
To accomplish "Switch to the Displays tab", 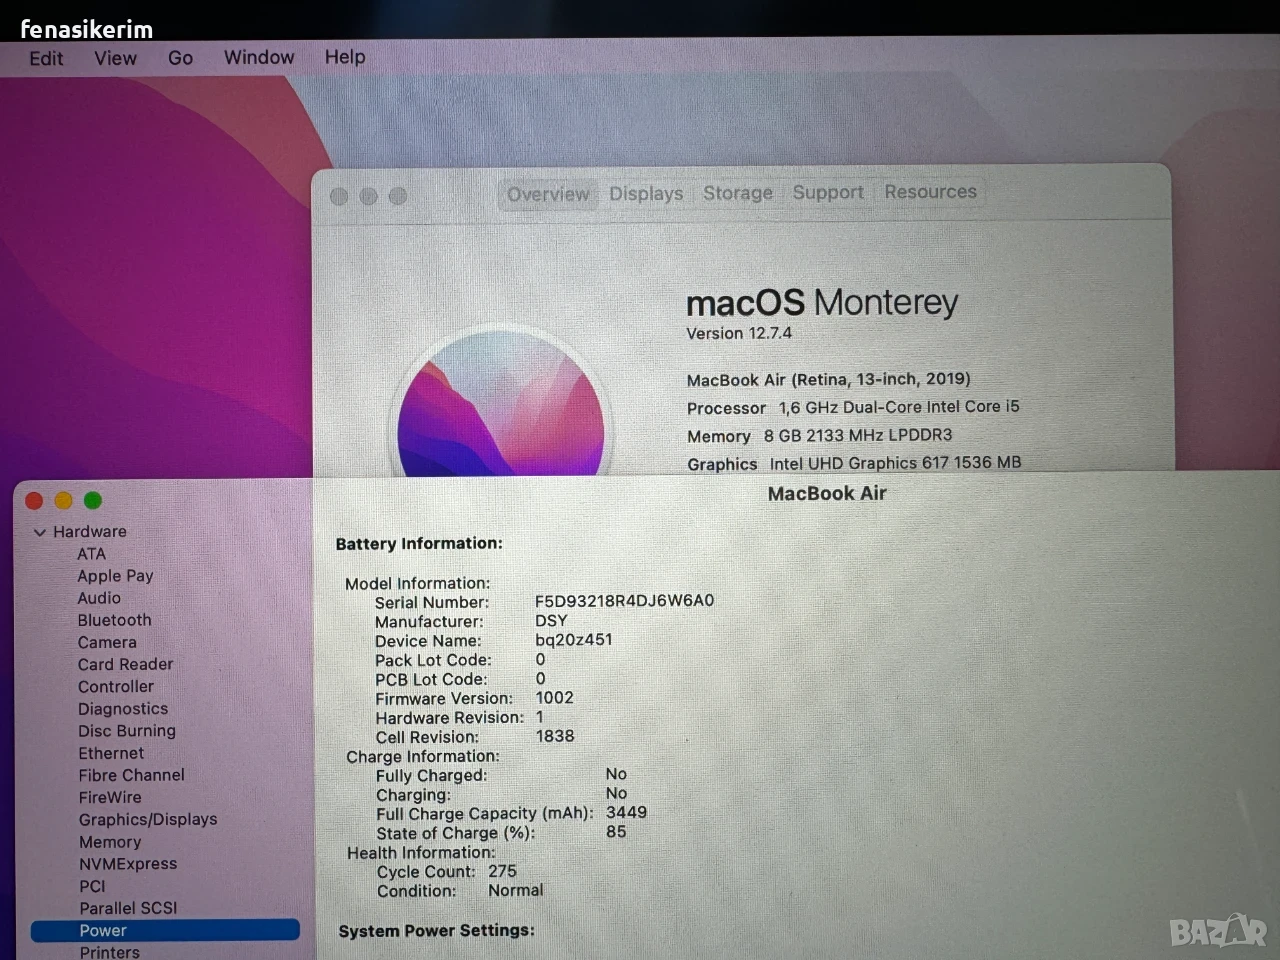I will [x=646, y=193].
